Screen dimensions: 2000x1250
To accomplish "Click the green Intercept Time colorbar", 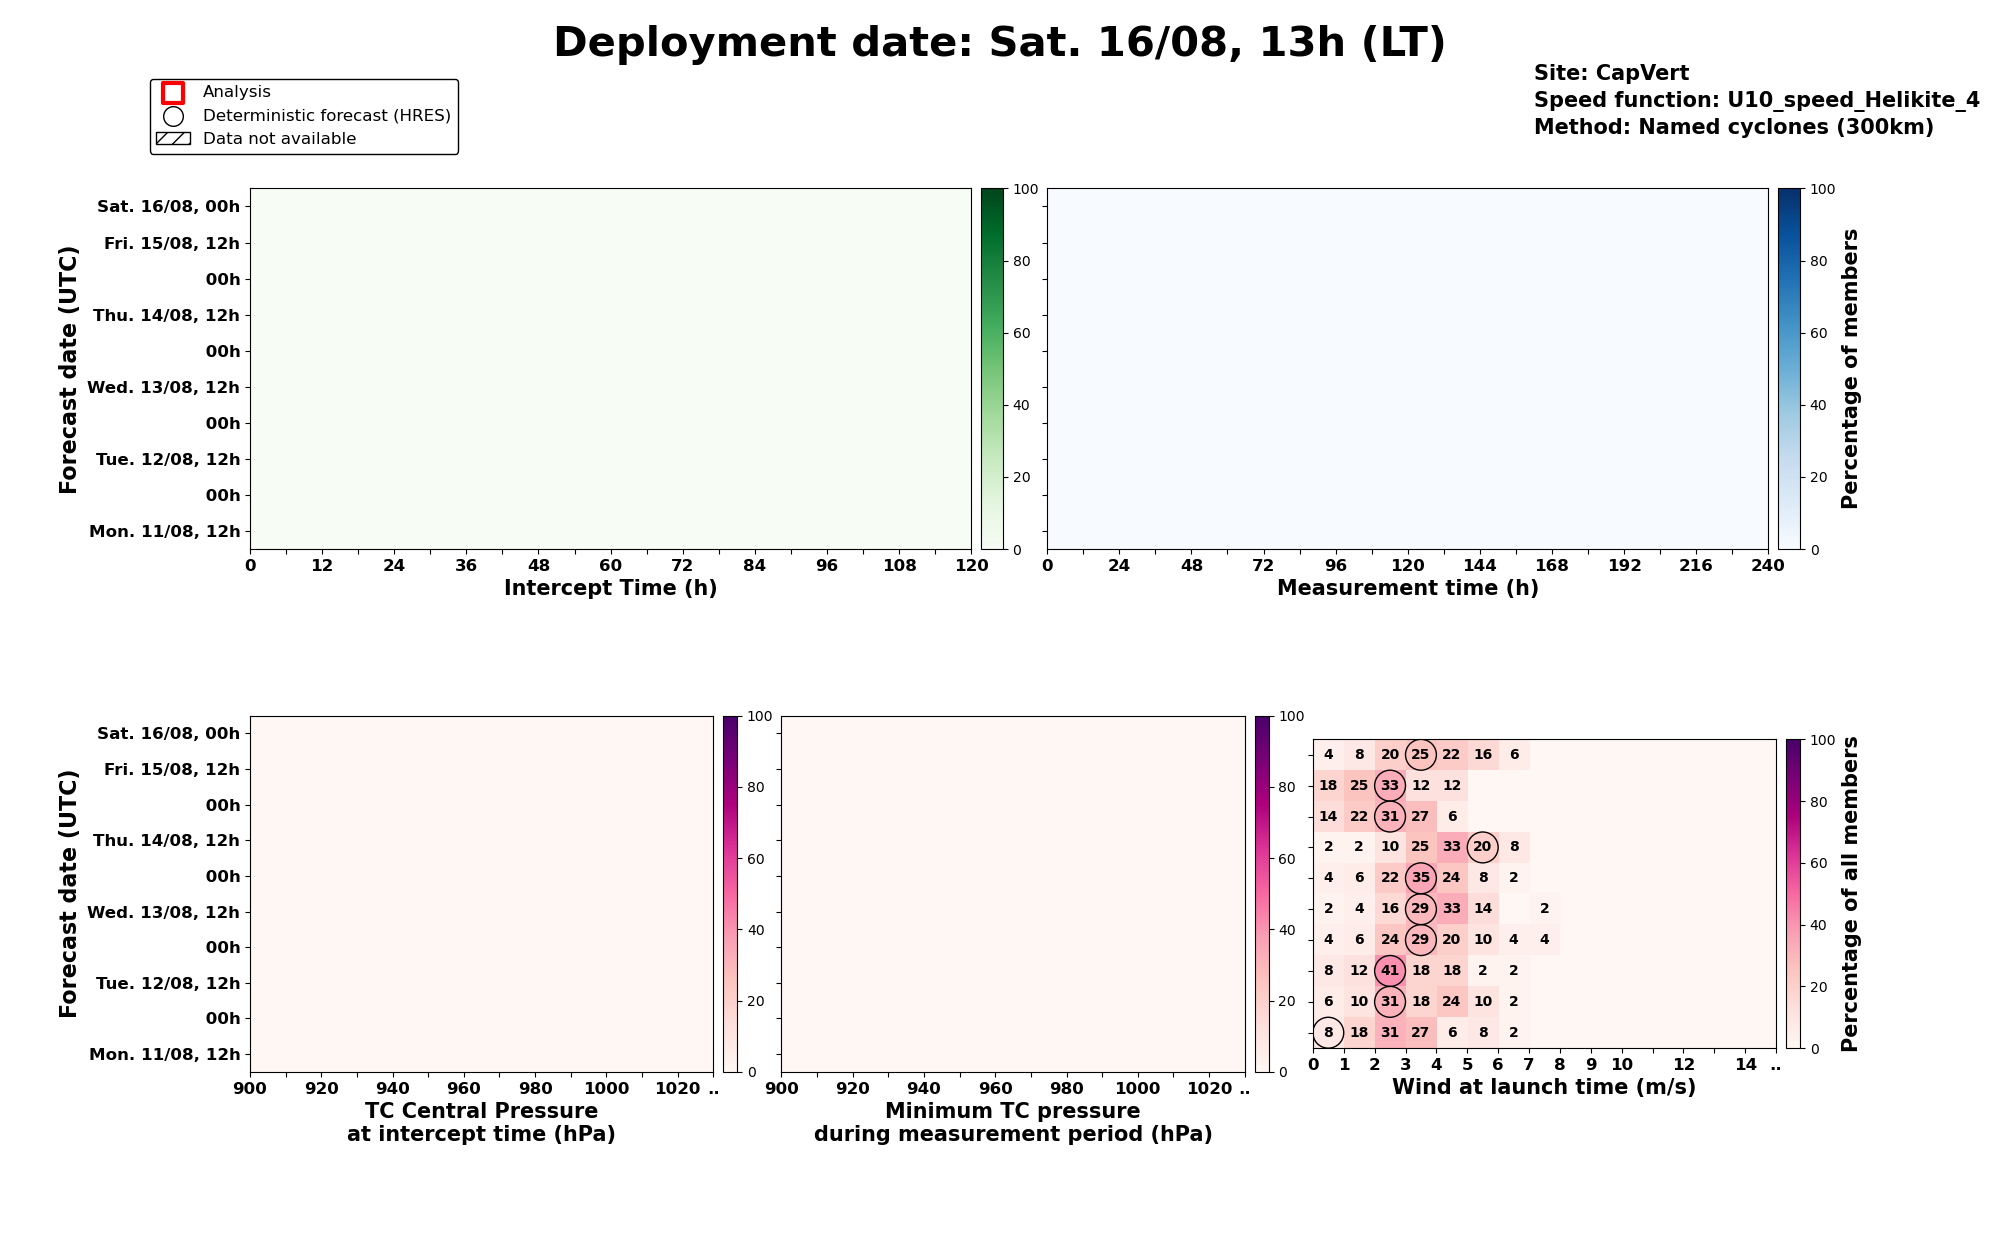I will (x=992, y=369).
